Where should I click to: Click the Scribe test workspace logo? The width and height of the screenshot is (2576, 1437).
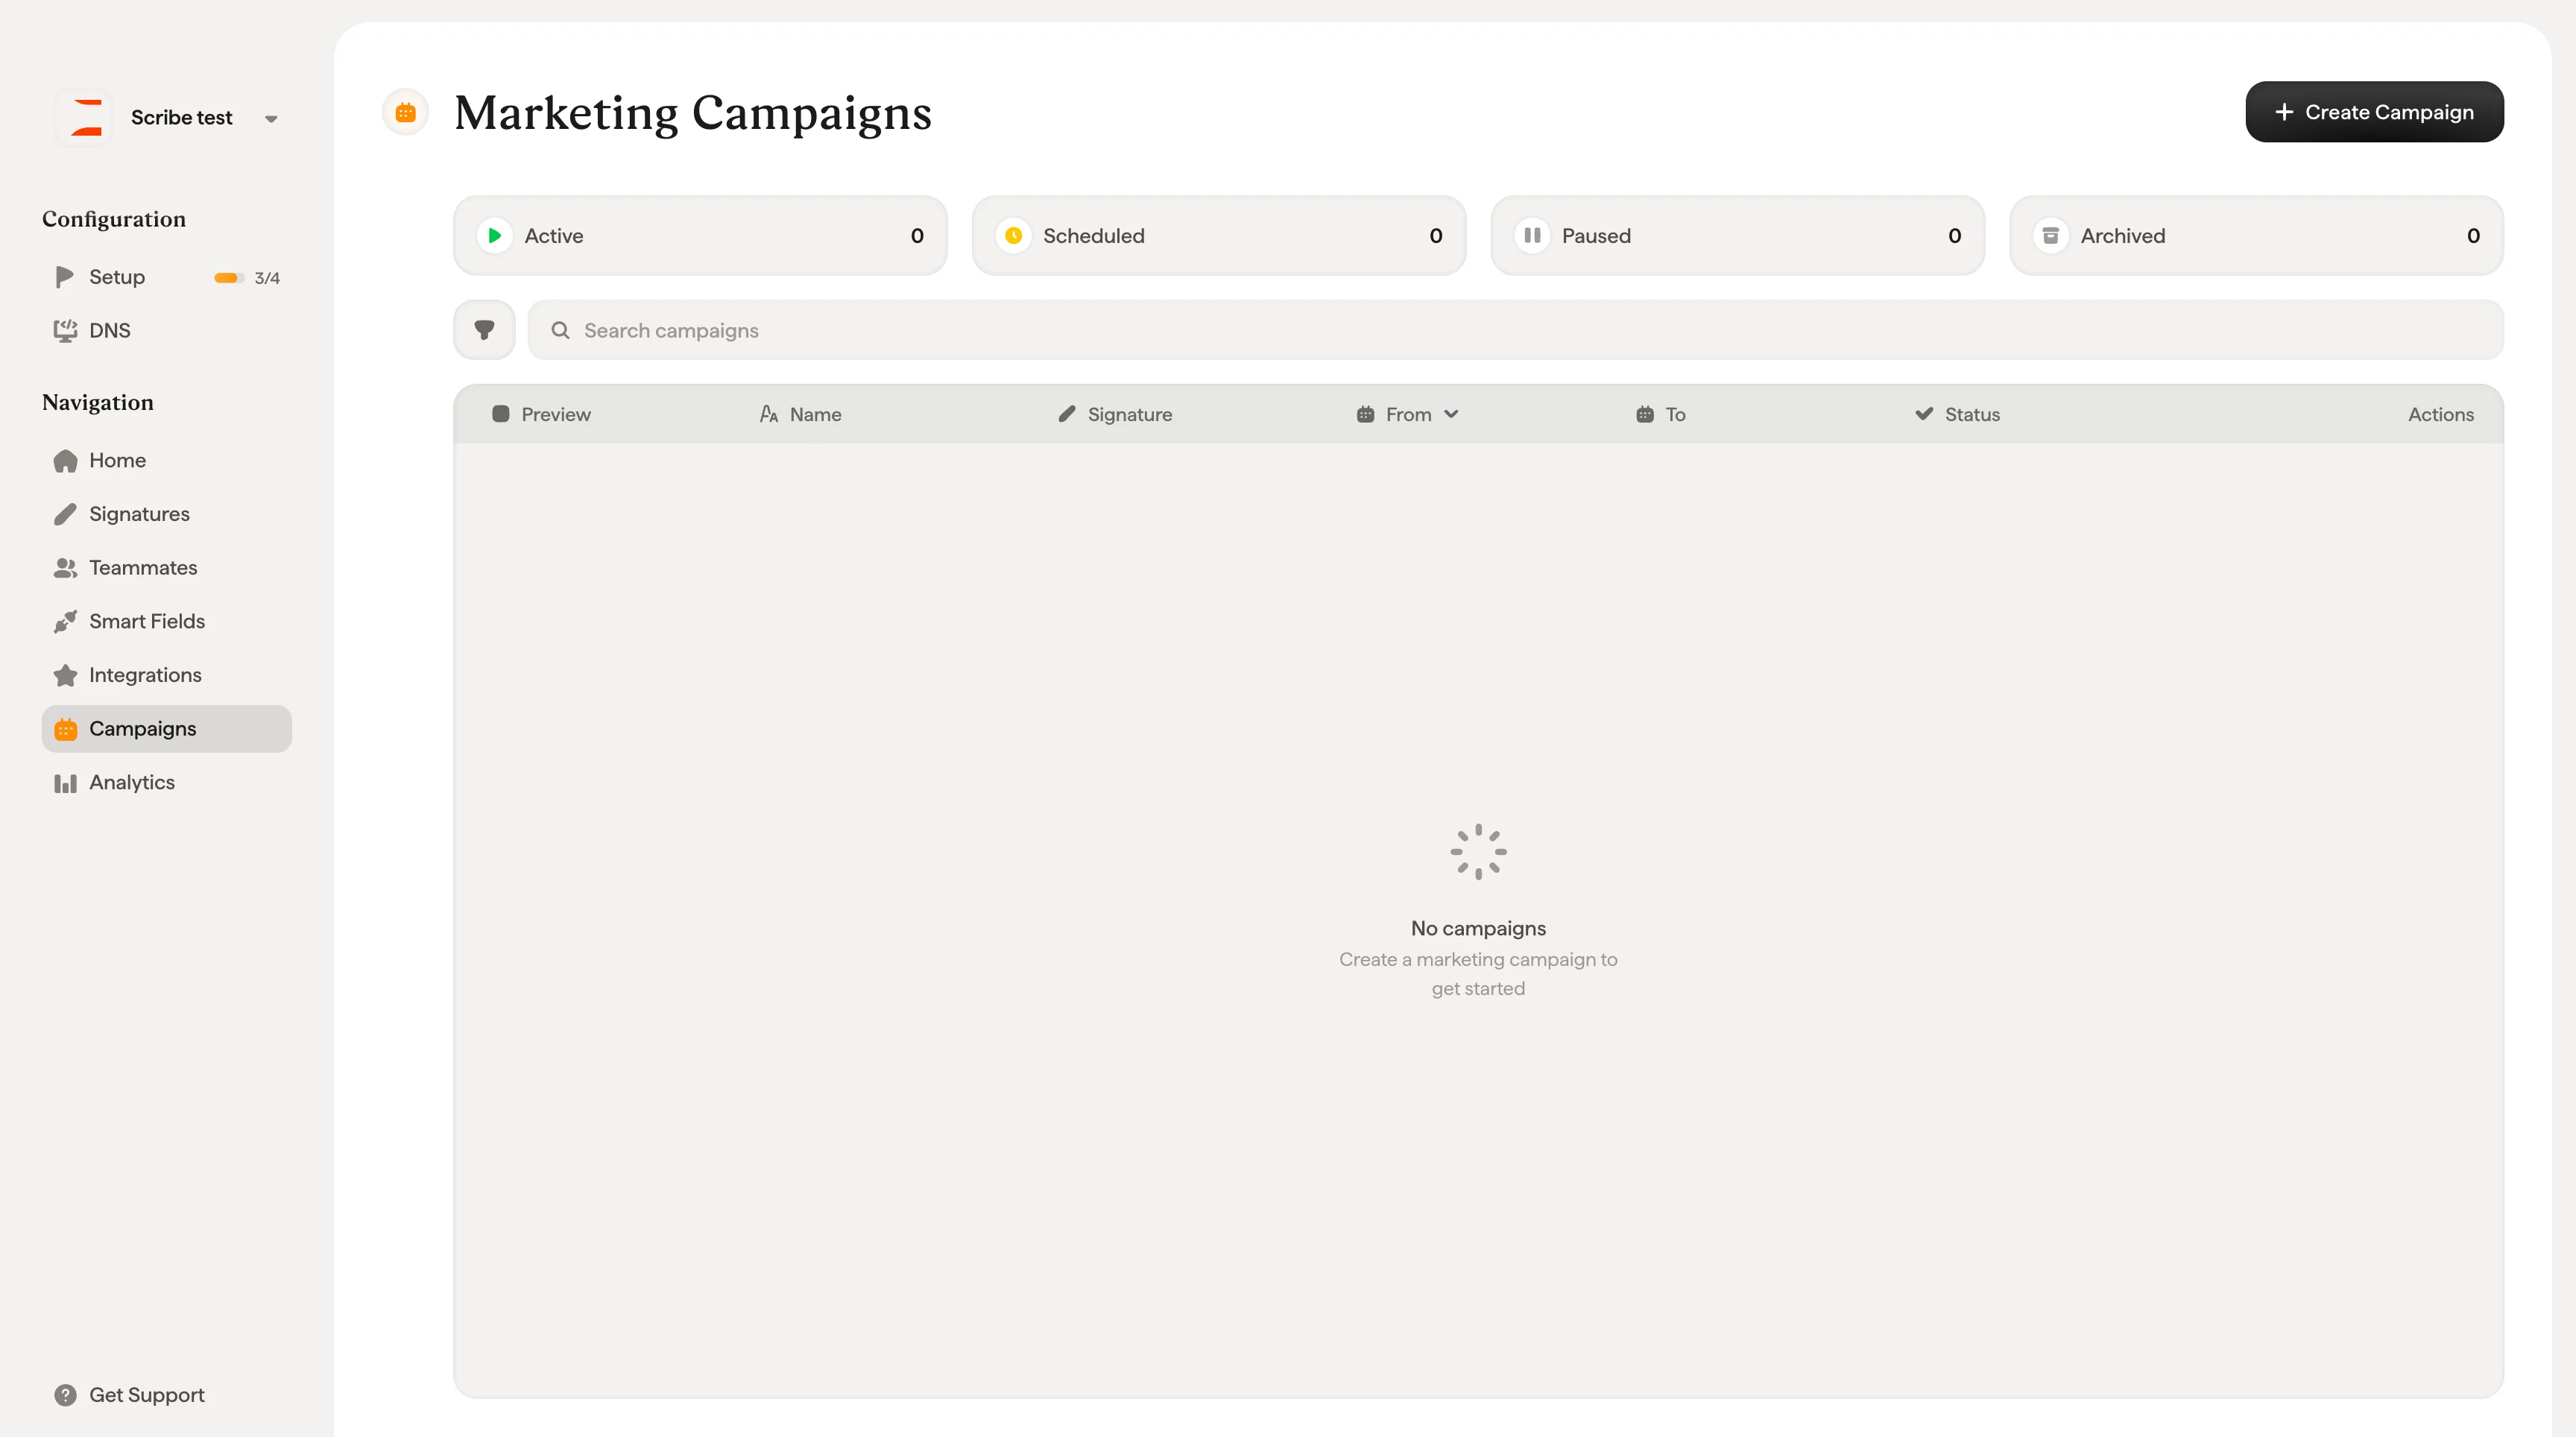point(86,118)
